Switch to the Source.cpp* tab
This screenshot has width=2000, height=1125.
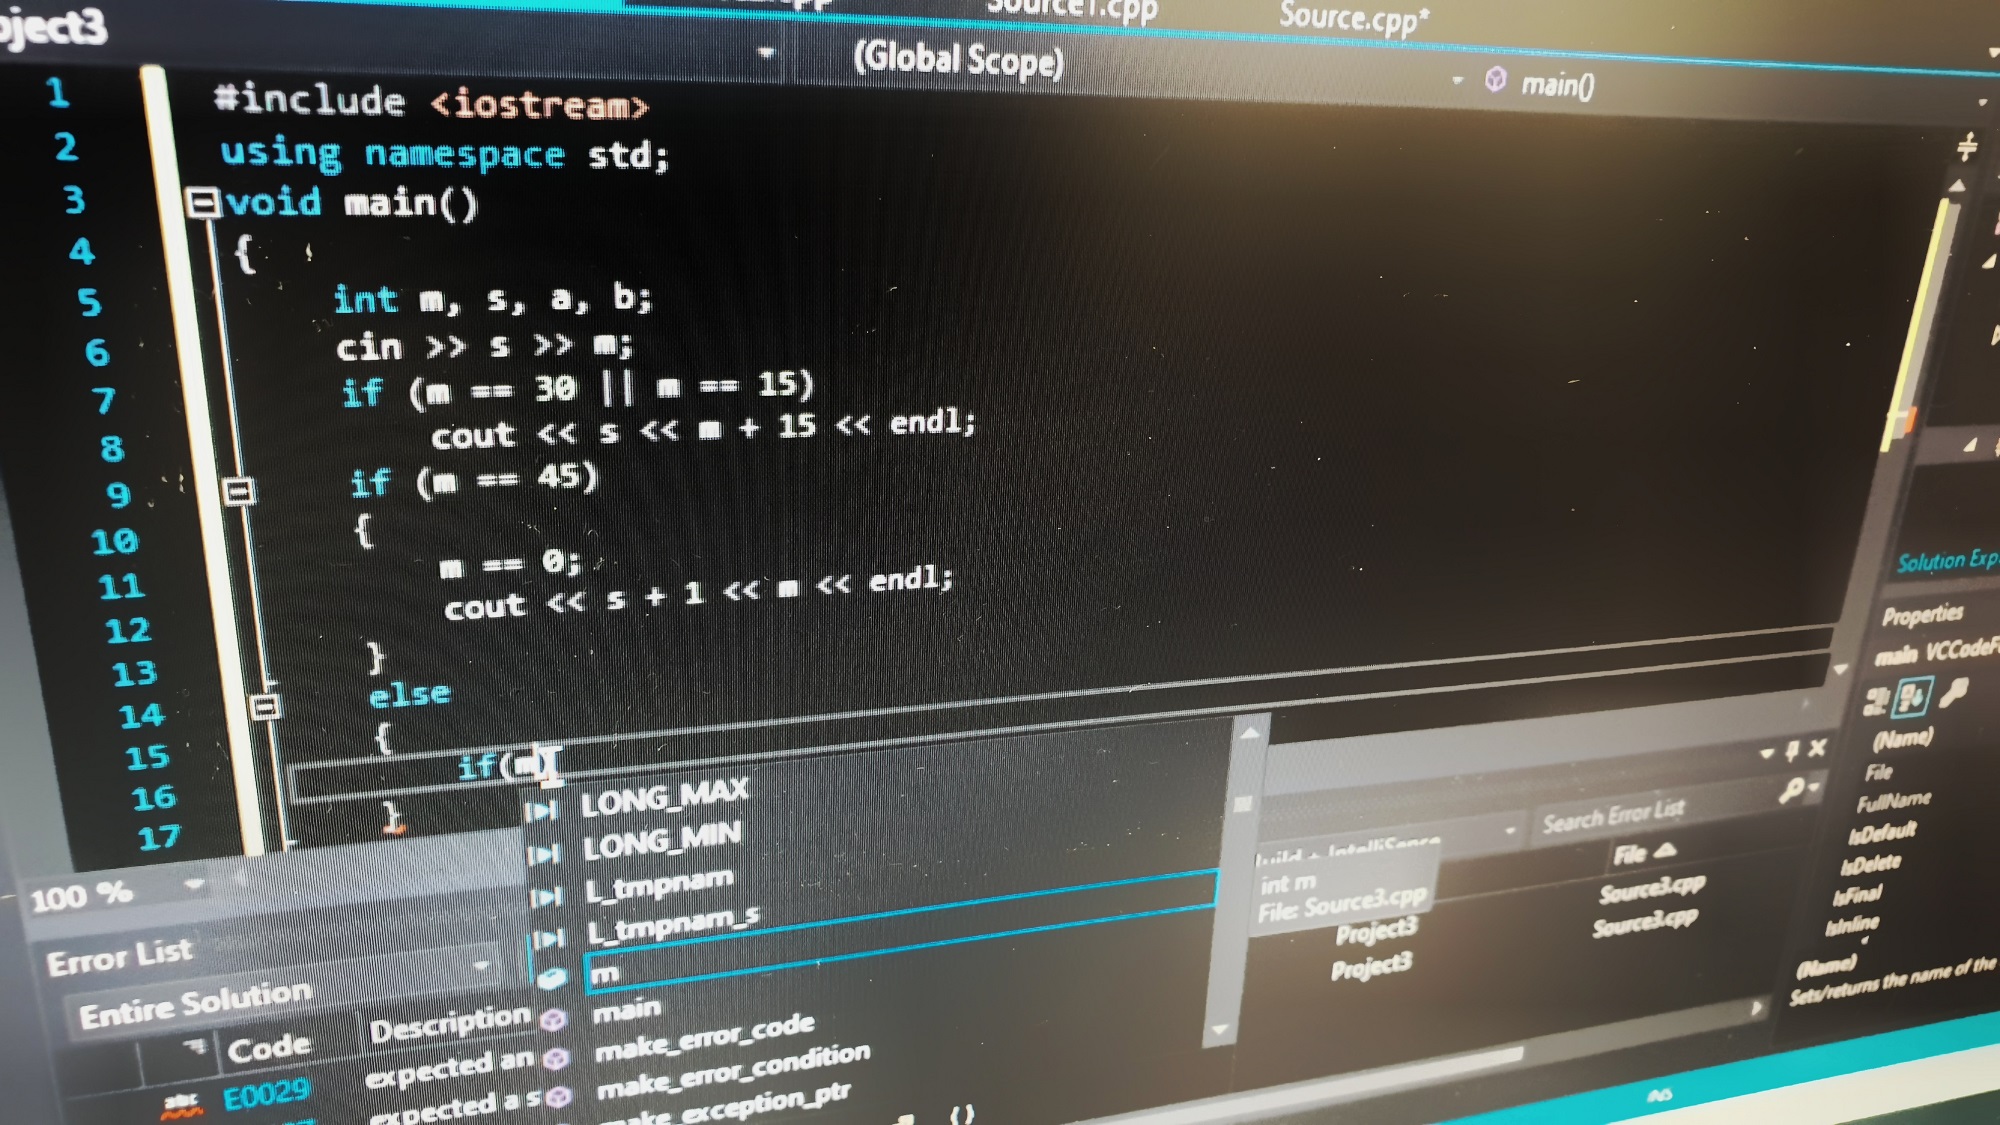pyautogui.click(x=1354, y=18)
